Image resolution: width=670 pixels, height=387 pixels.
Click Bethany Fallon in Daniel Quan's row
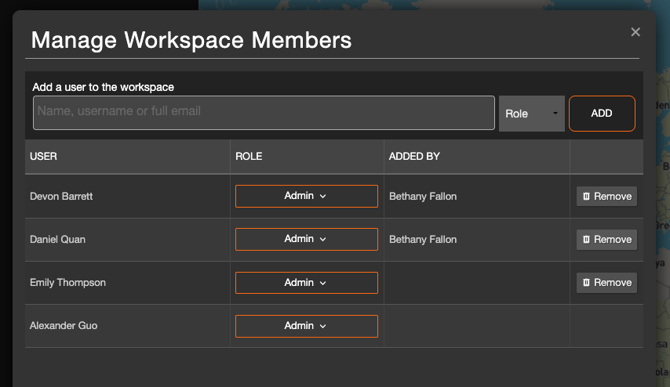(x=423, y=240)
